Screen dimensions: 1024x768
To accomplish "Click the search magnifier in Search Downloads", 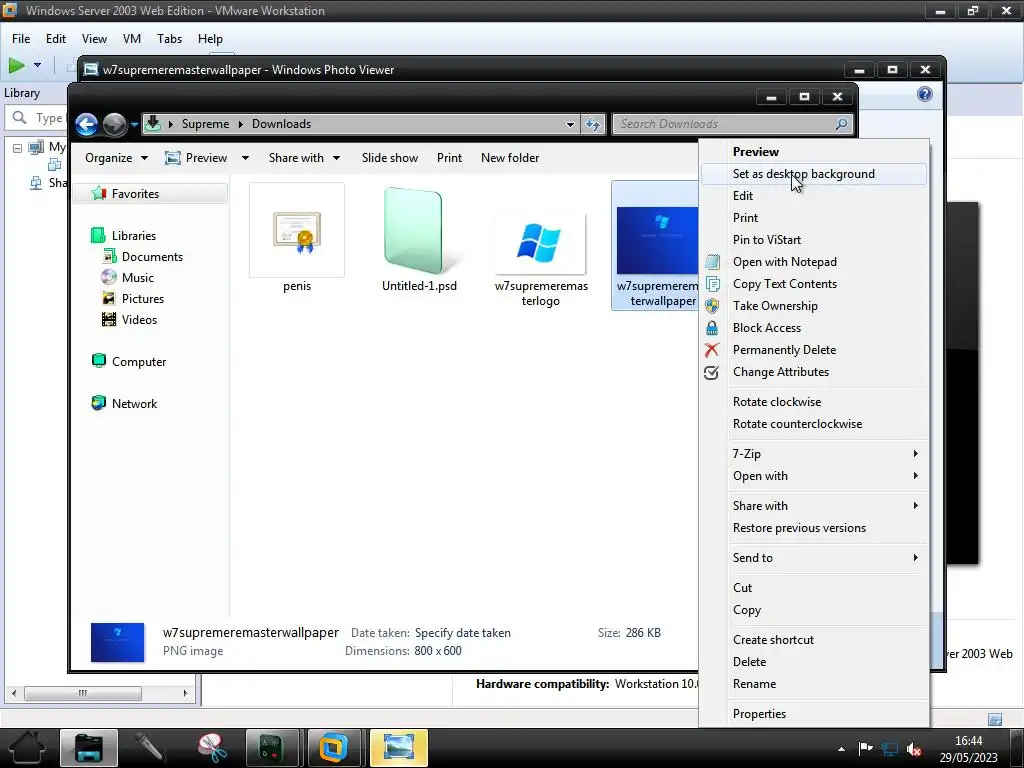I will point(842,123).
